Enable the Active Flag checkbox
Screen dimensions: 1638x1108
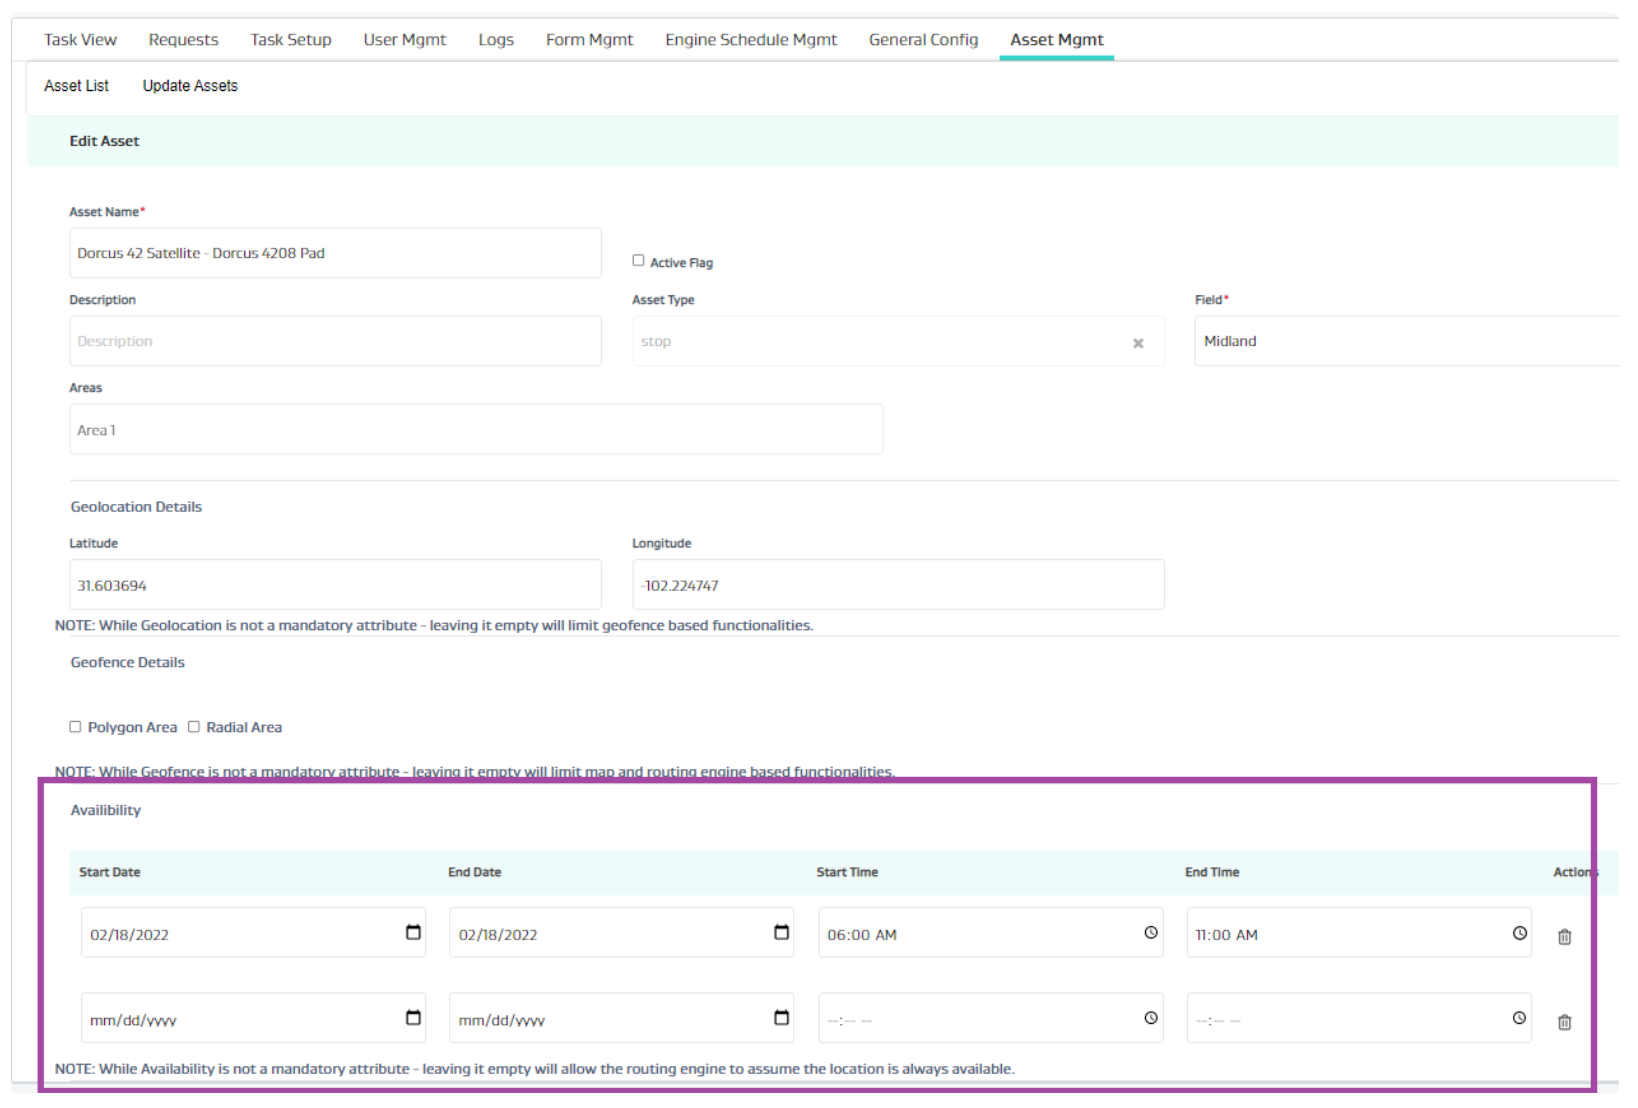point(638,261)
